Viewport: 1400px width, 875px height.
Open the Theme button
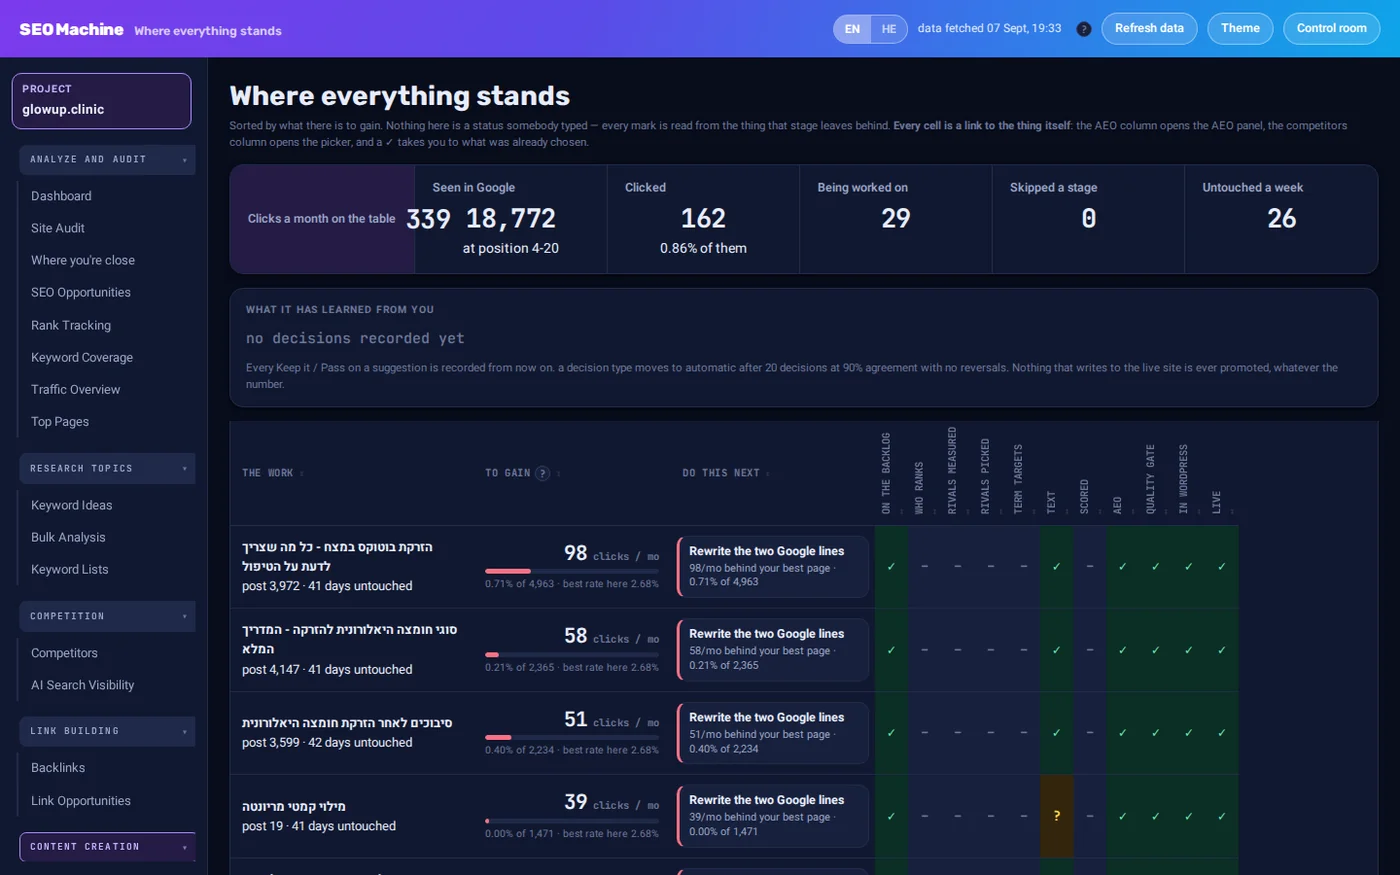[x=1240, y=28]
